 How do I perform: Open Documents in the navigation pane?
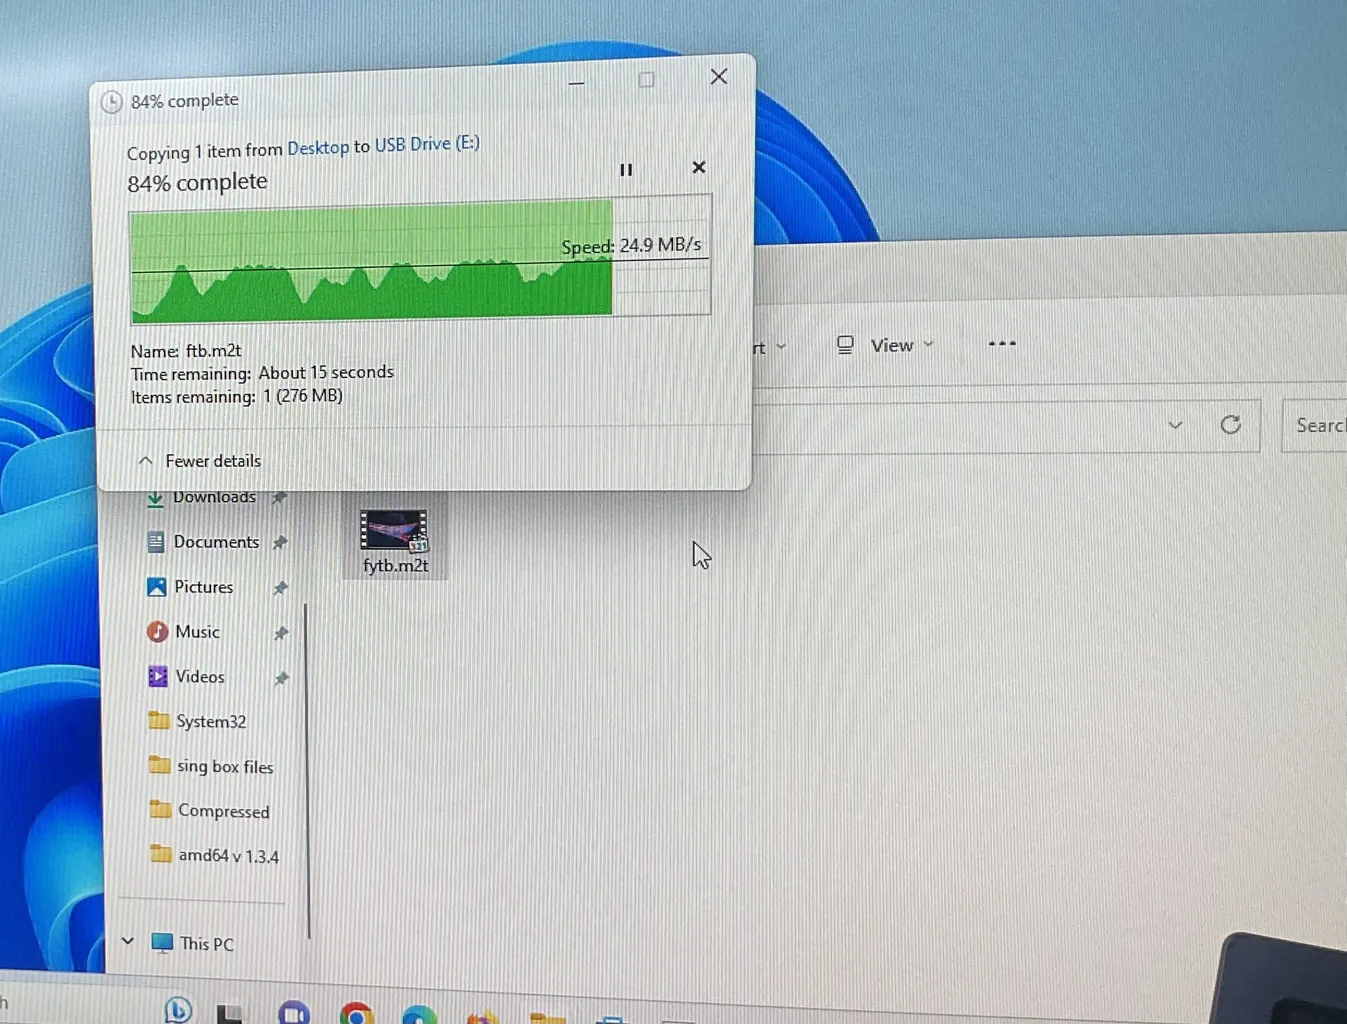216,542
